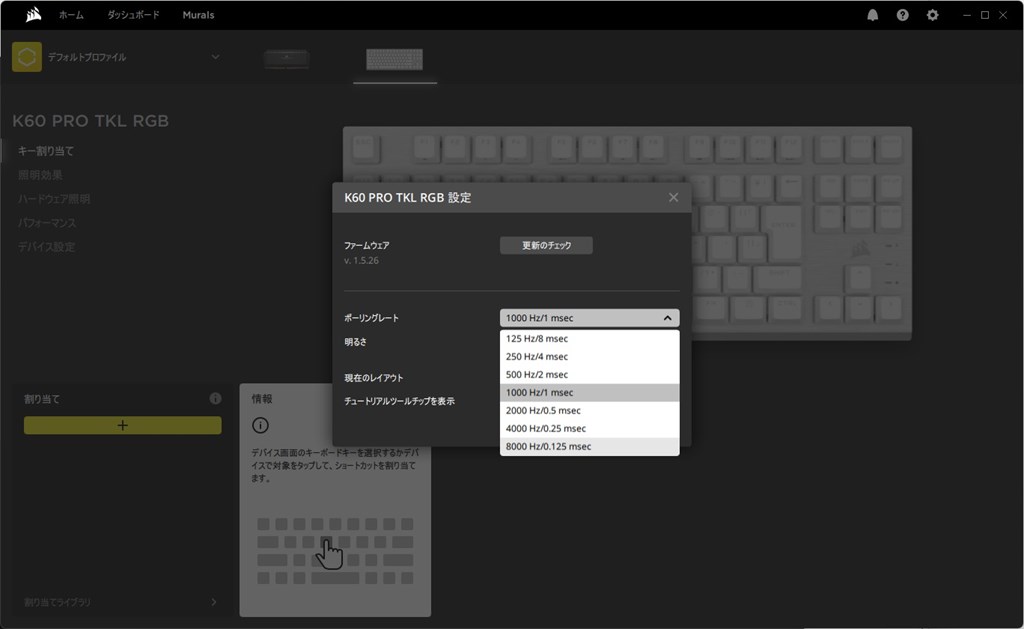Select the first device thumbnail in header
The width and height of the screenshot is (1024, 629).
(x=287, y=59)
